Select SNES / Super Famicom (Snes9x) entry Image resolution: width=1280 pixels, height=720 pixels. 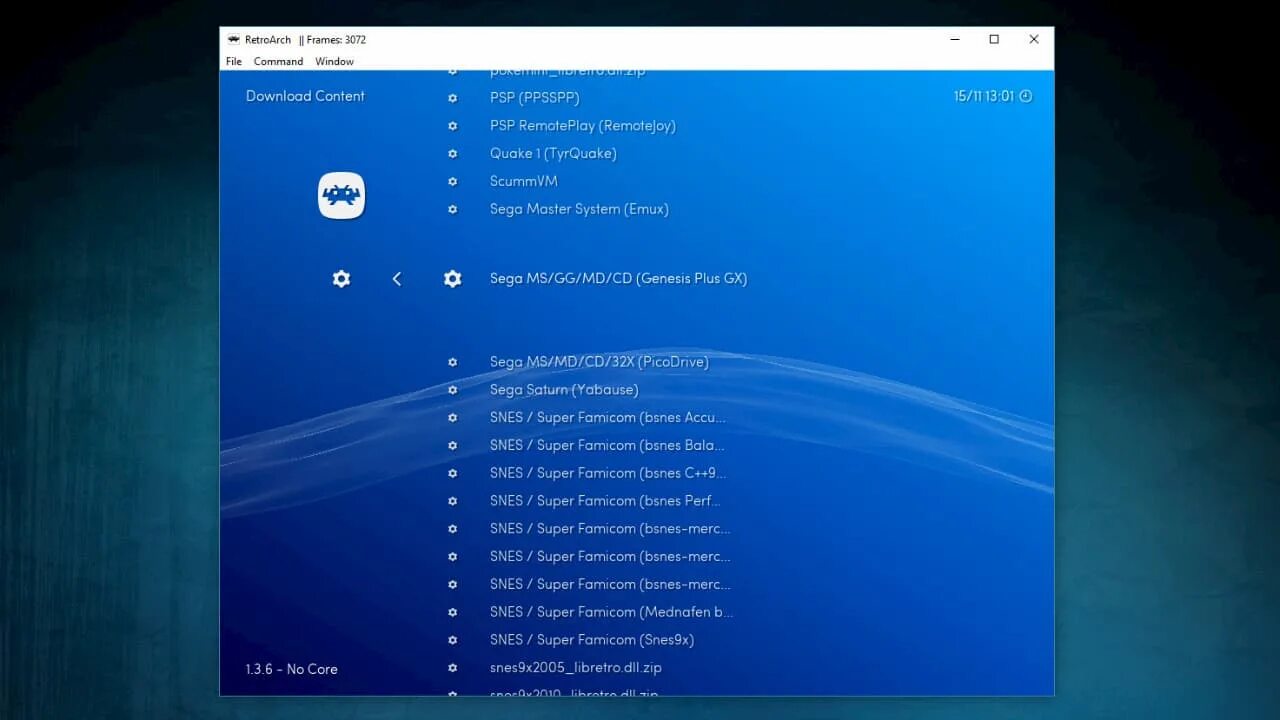point(592,640)
